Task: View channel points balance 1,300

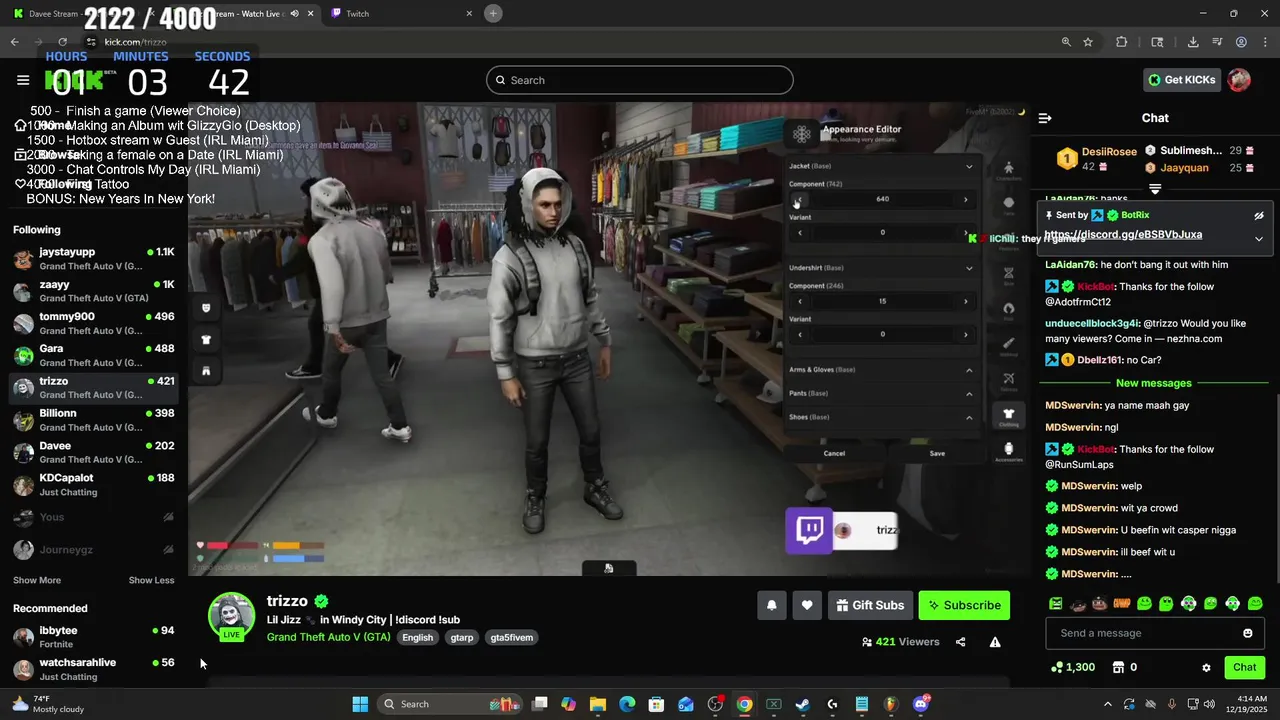Action: click(1072, 667)
